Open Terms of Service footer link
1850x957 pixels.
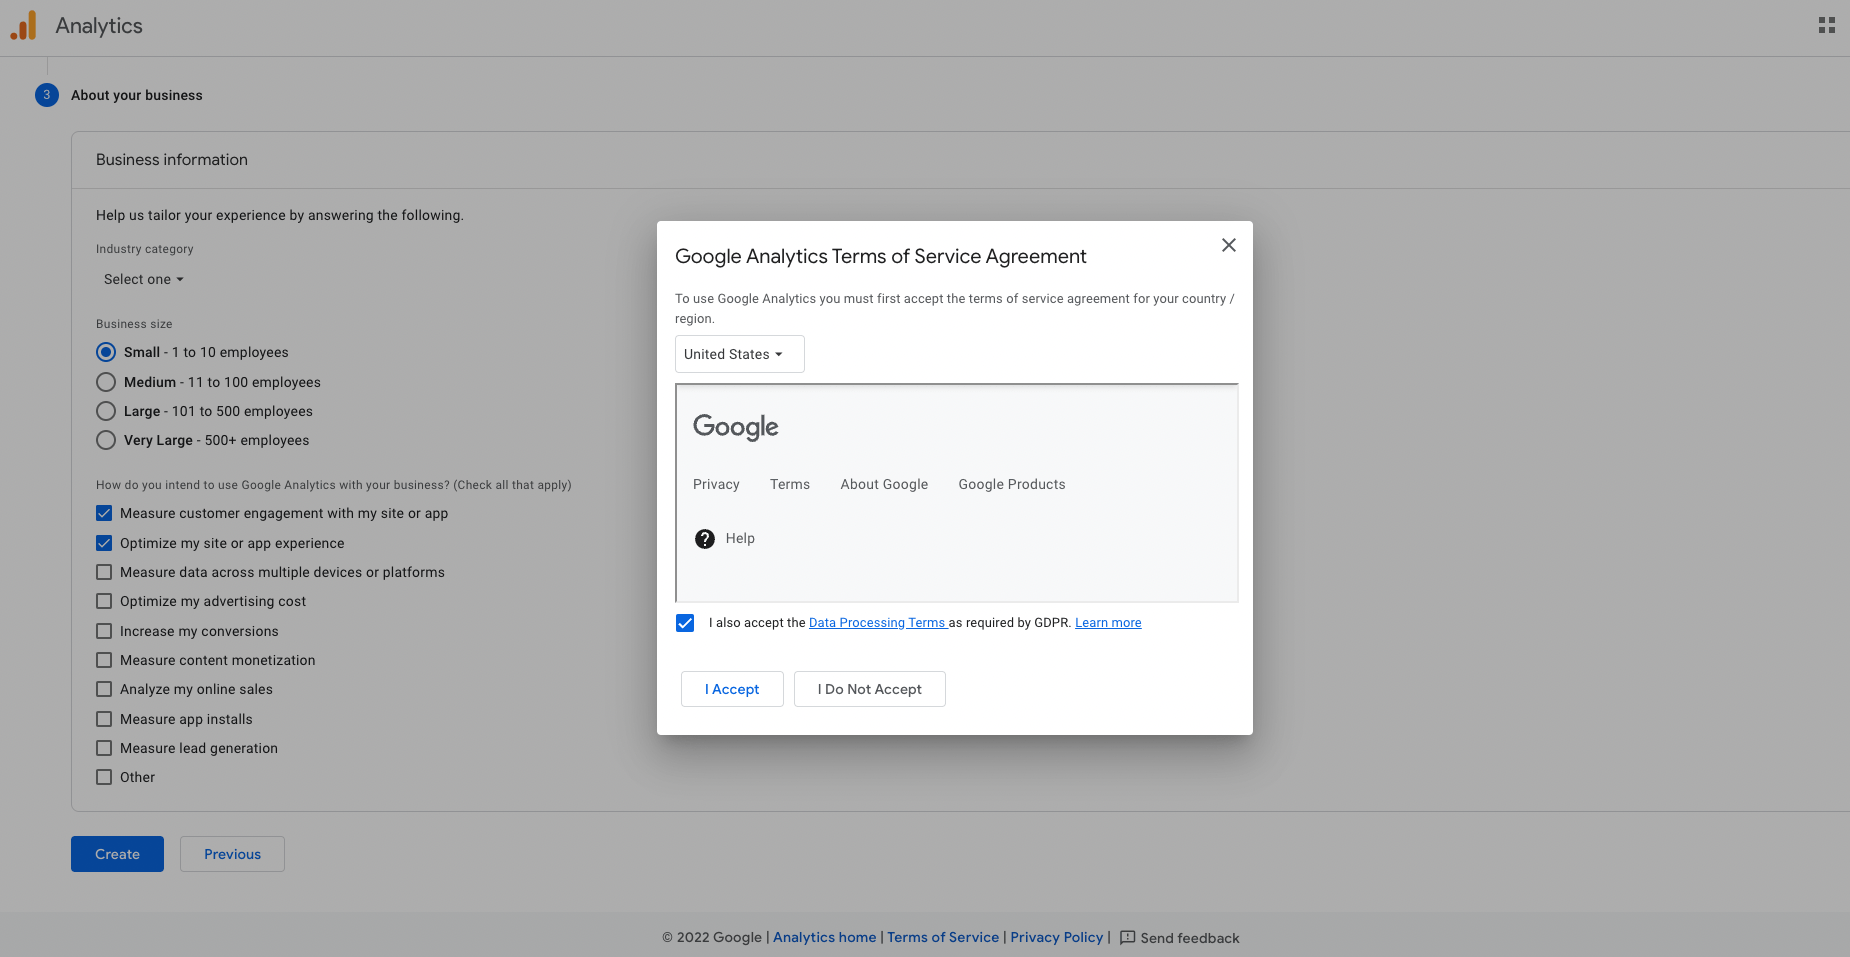[x=943, y=937]
